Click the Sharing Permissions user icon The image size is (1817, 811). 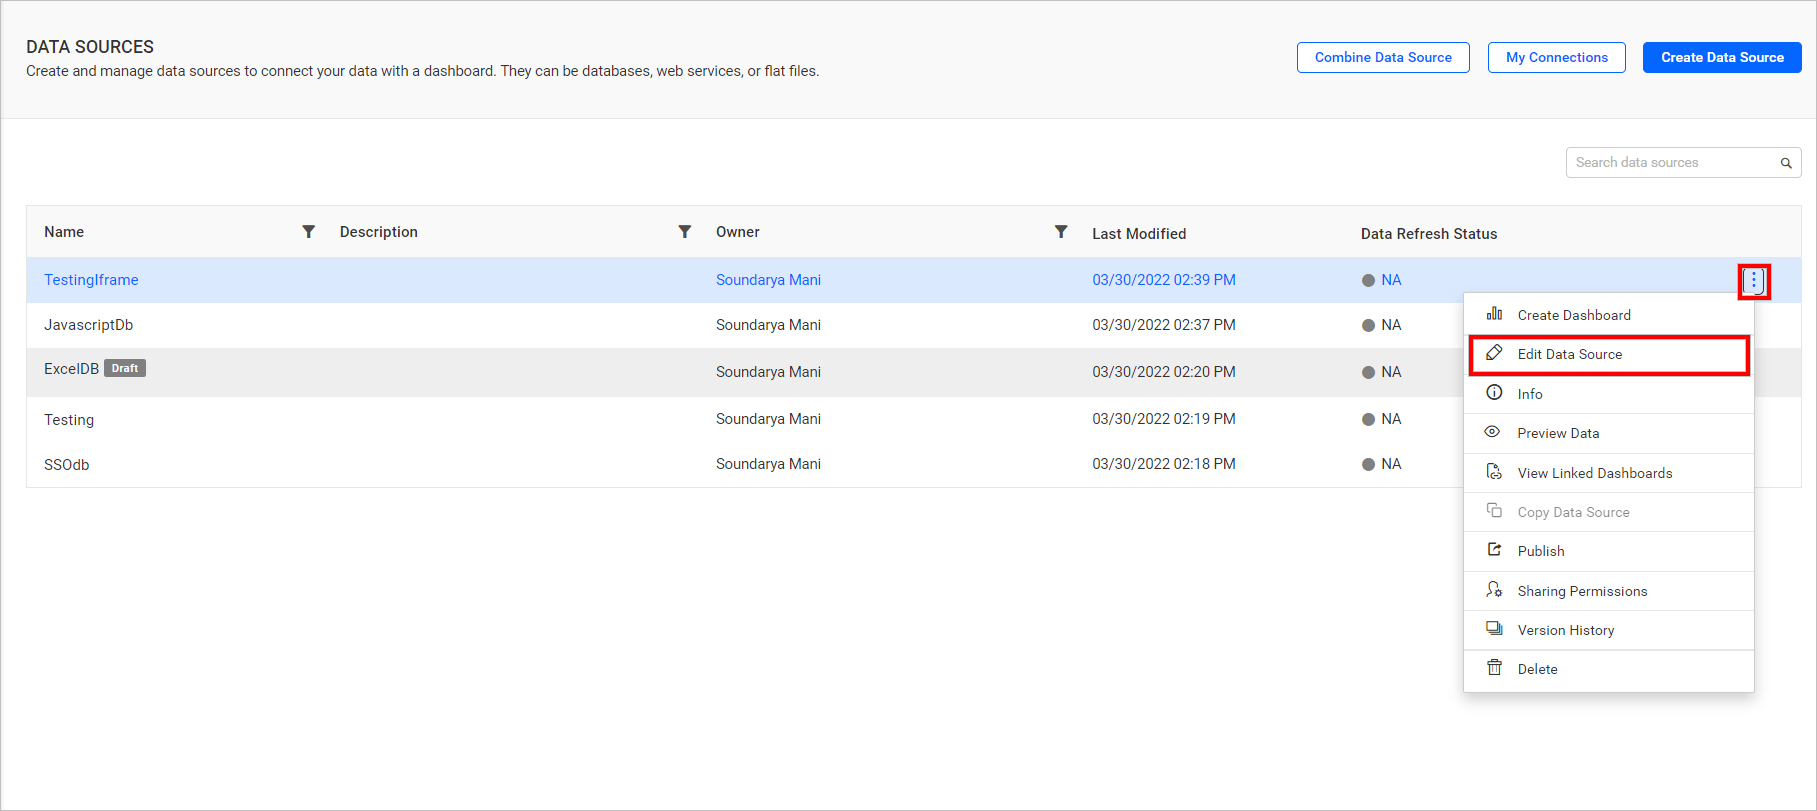point(1494,590)
